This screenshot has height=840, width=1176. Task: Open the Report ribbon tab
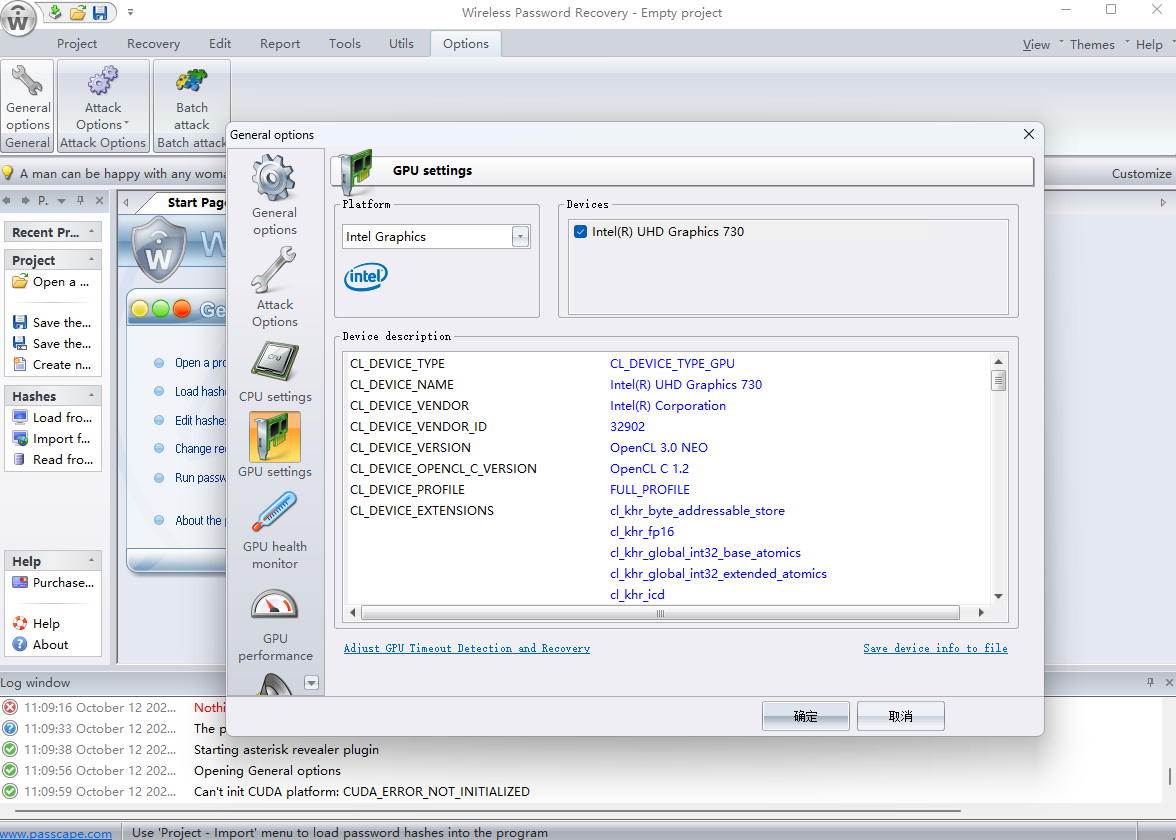(280, 44)
